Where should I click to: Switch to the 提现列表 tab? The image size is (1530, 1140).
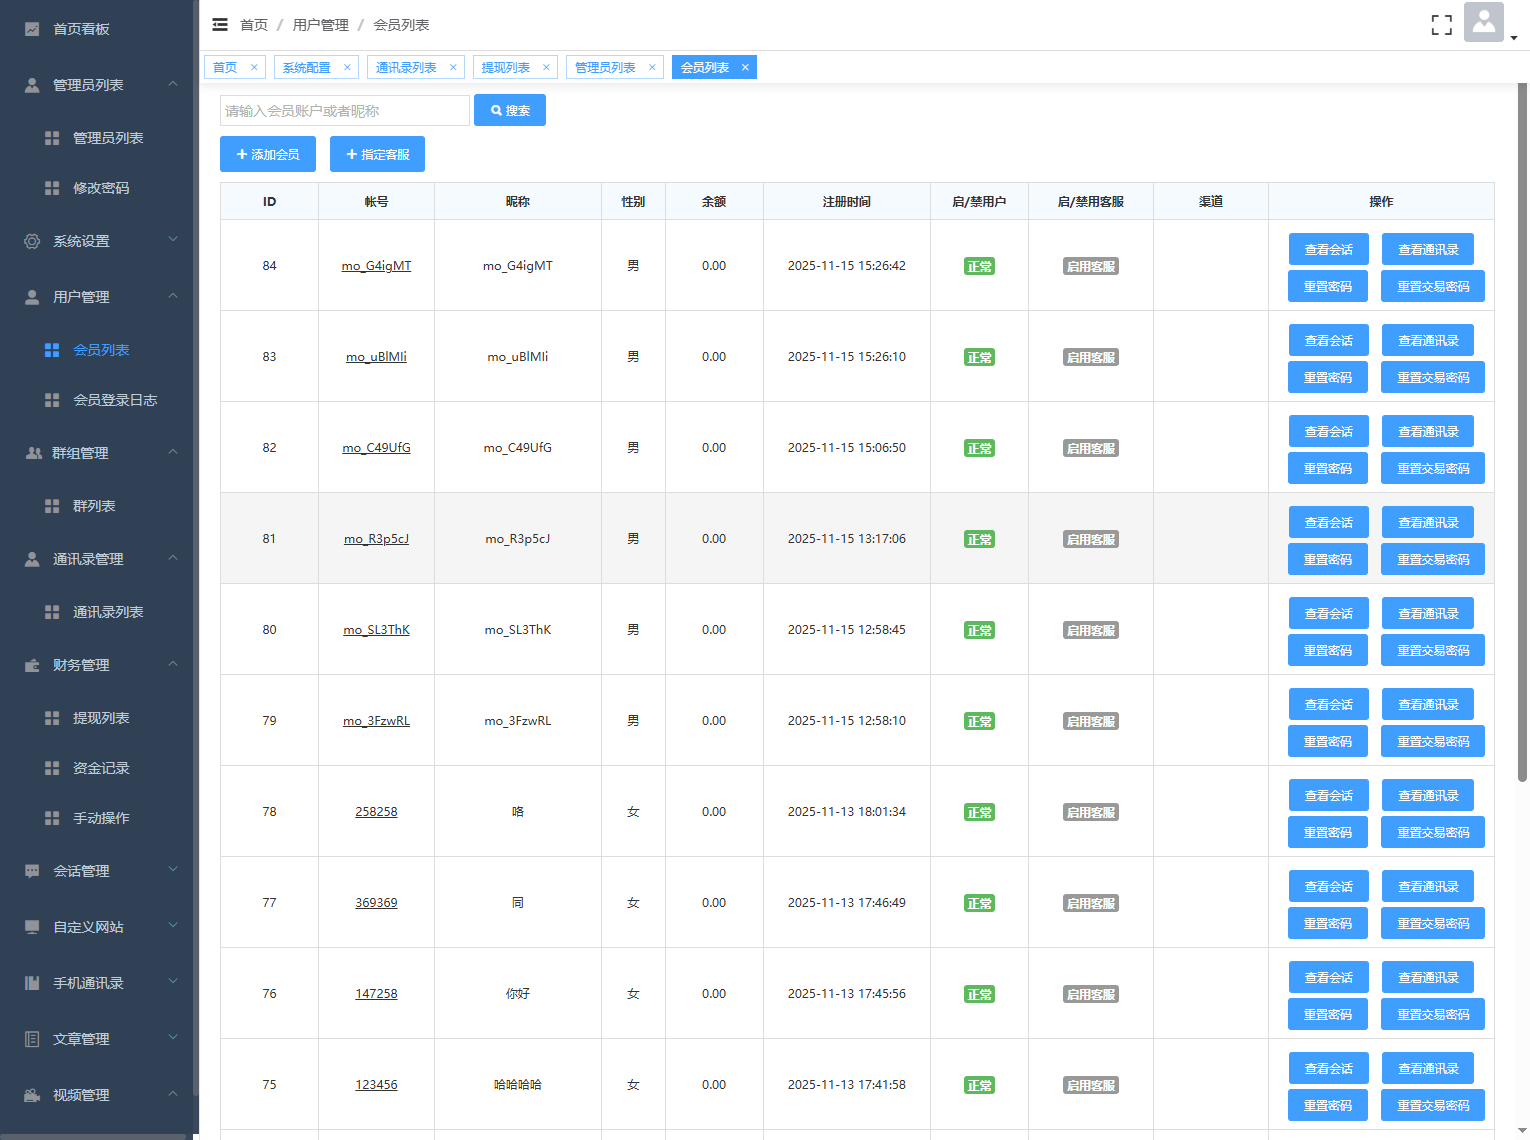click(506, 68)
